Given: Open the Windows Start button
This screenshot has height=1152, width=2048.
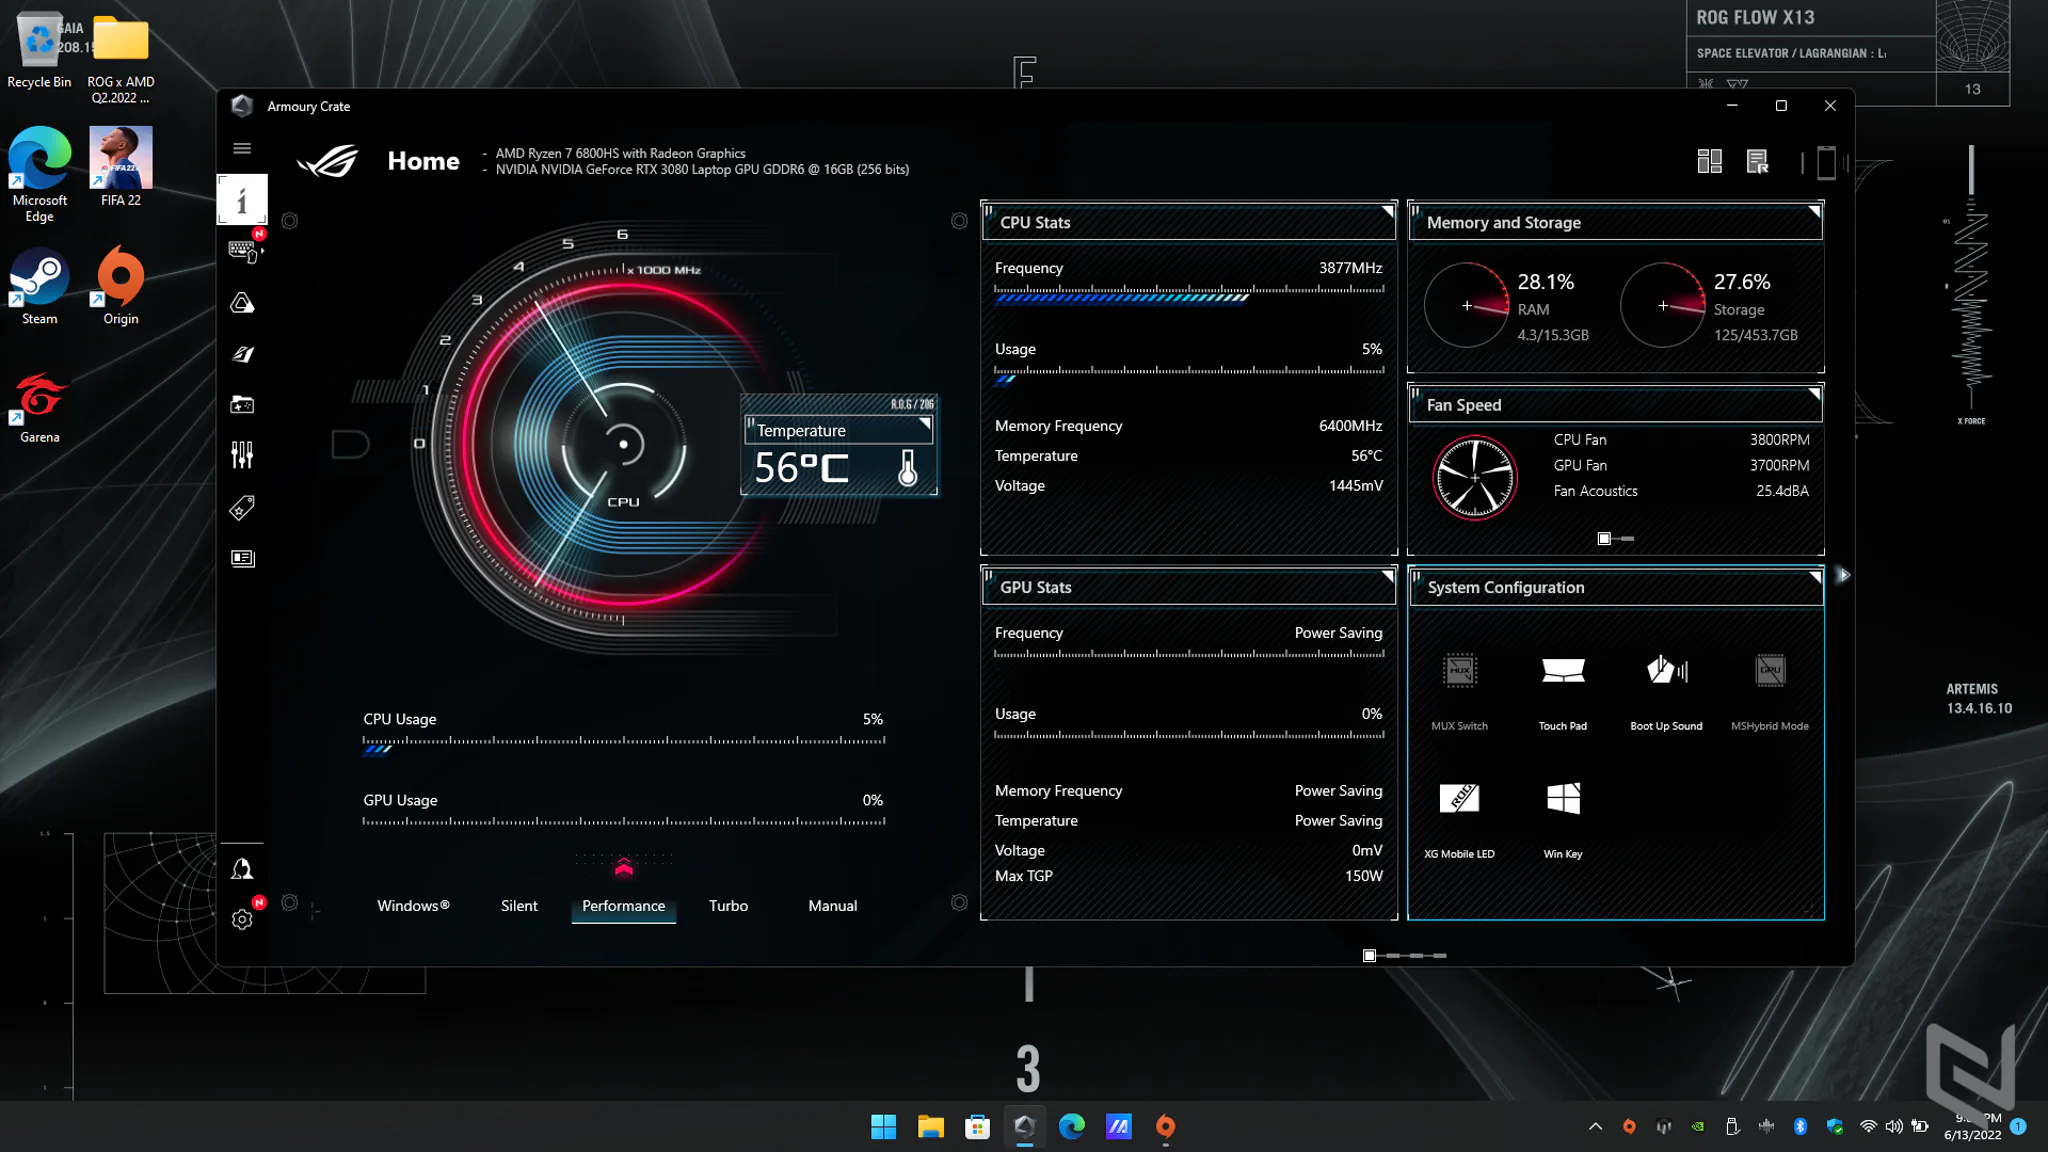Looking at the screenshot, I should 884,1127.
